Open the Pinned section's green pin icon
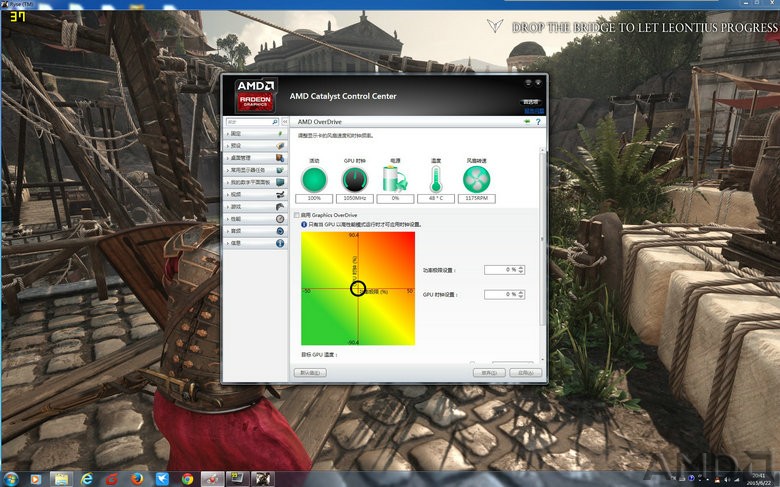Screen dimensions: 780x487 (280, 133)
